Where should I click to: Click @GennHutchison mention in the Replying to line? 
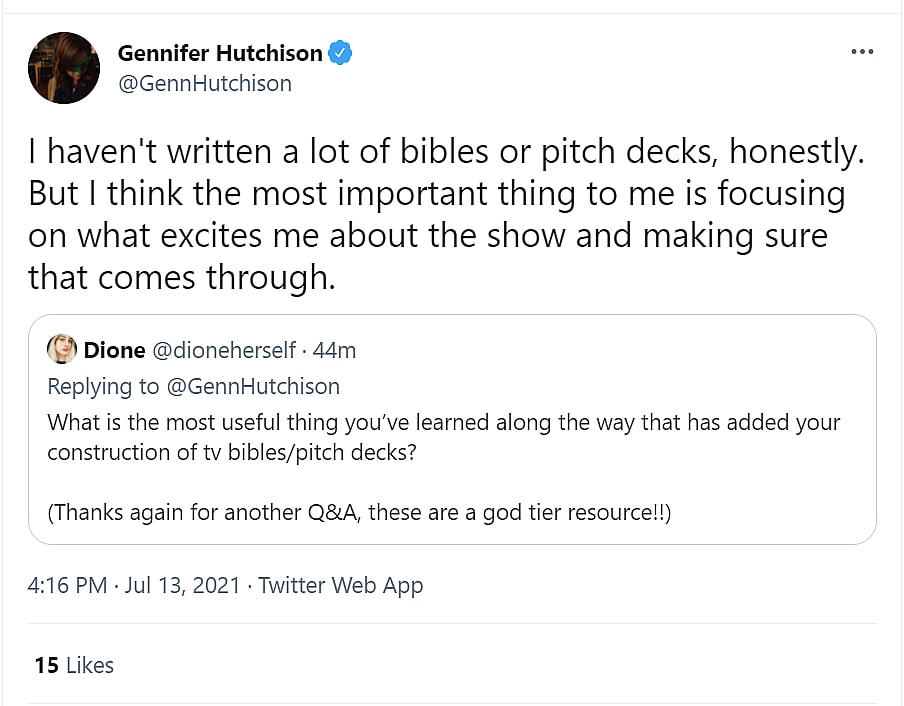pos(252,386)
